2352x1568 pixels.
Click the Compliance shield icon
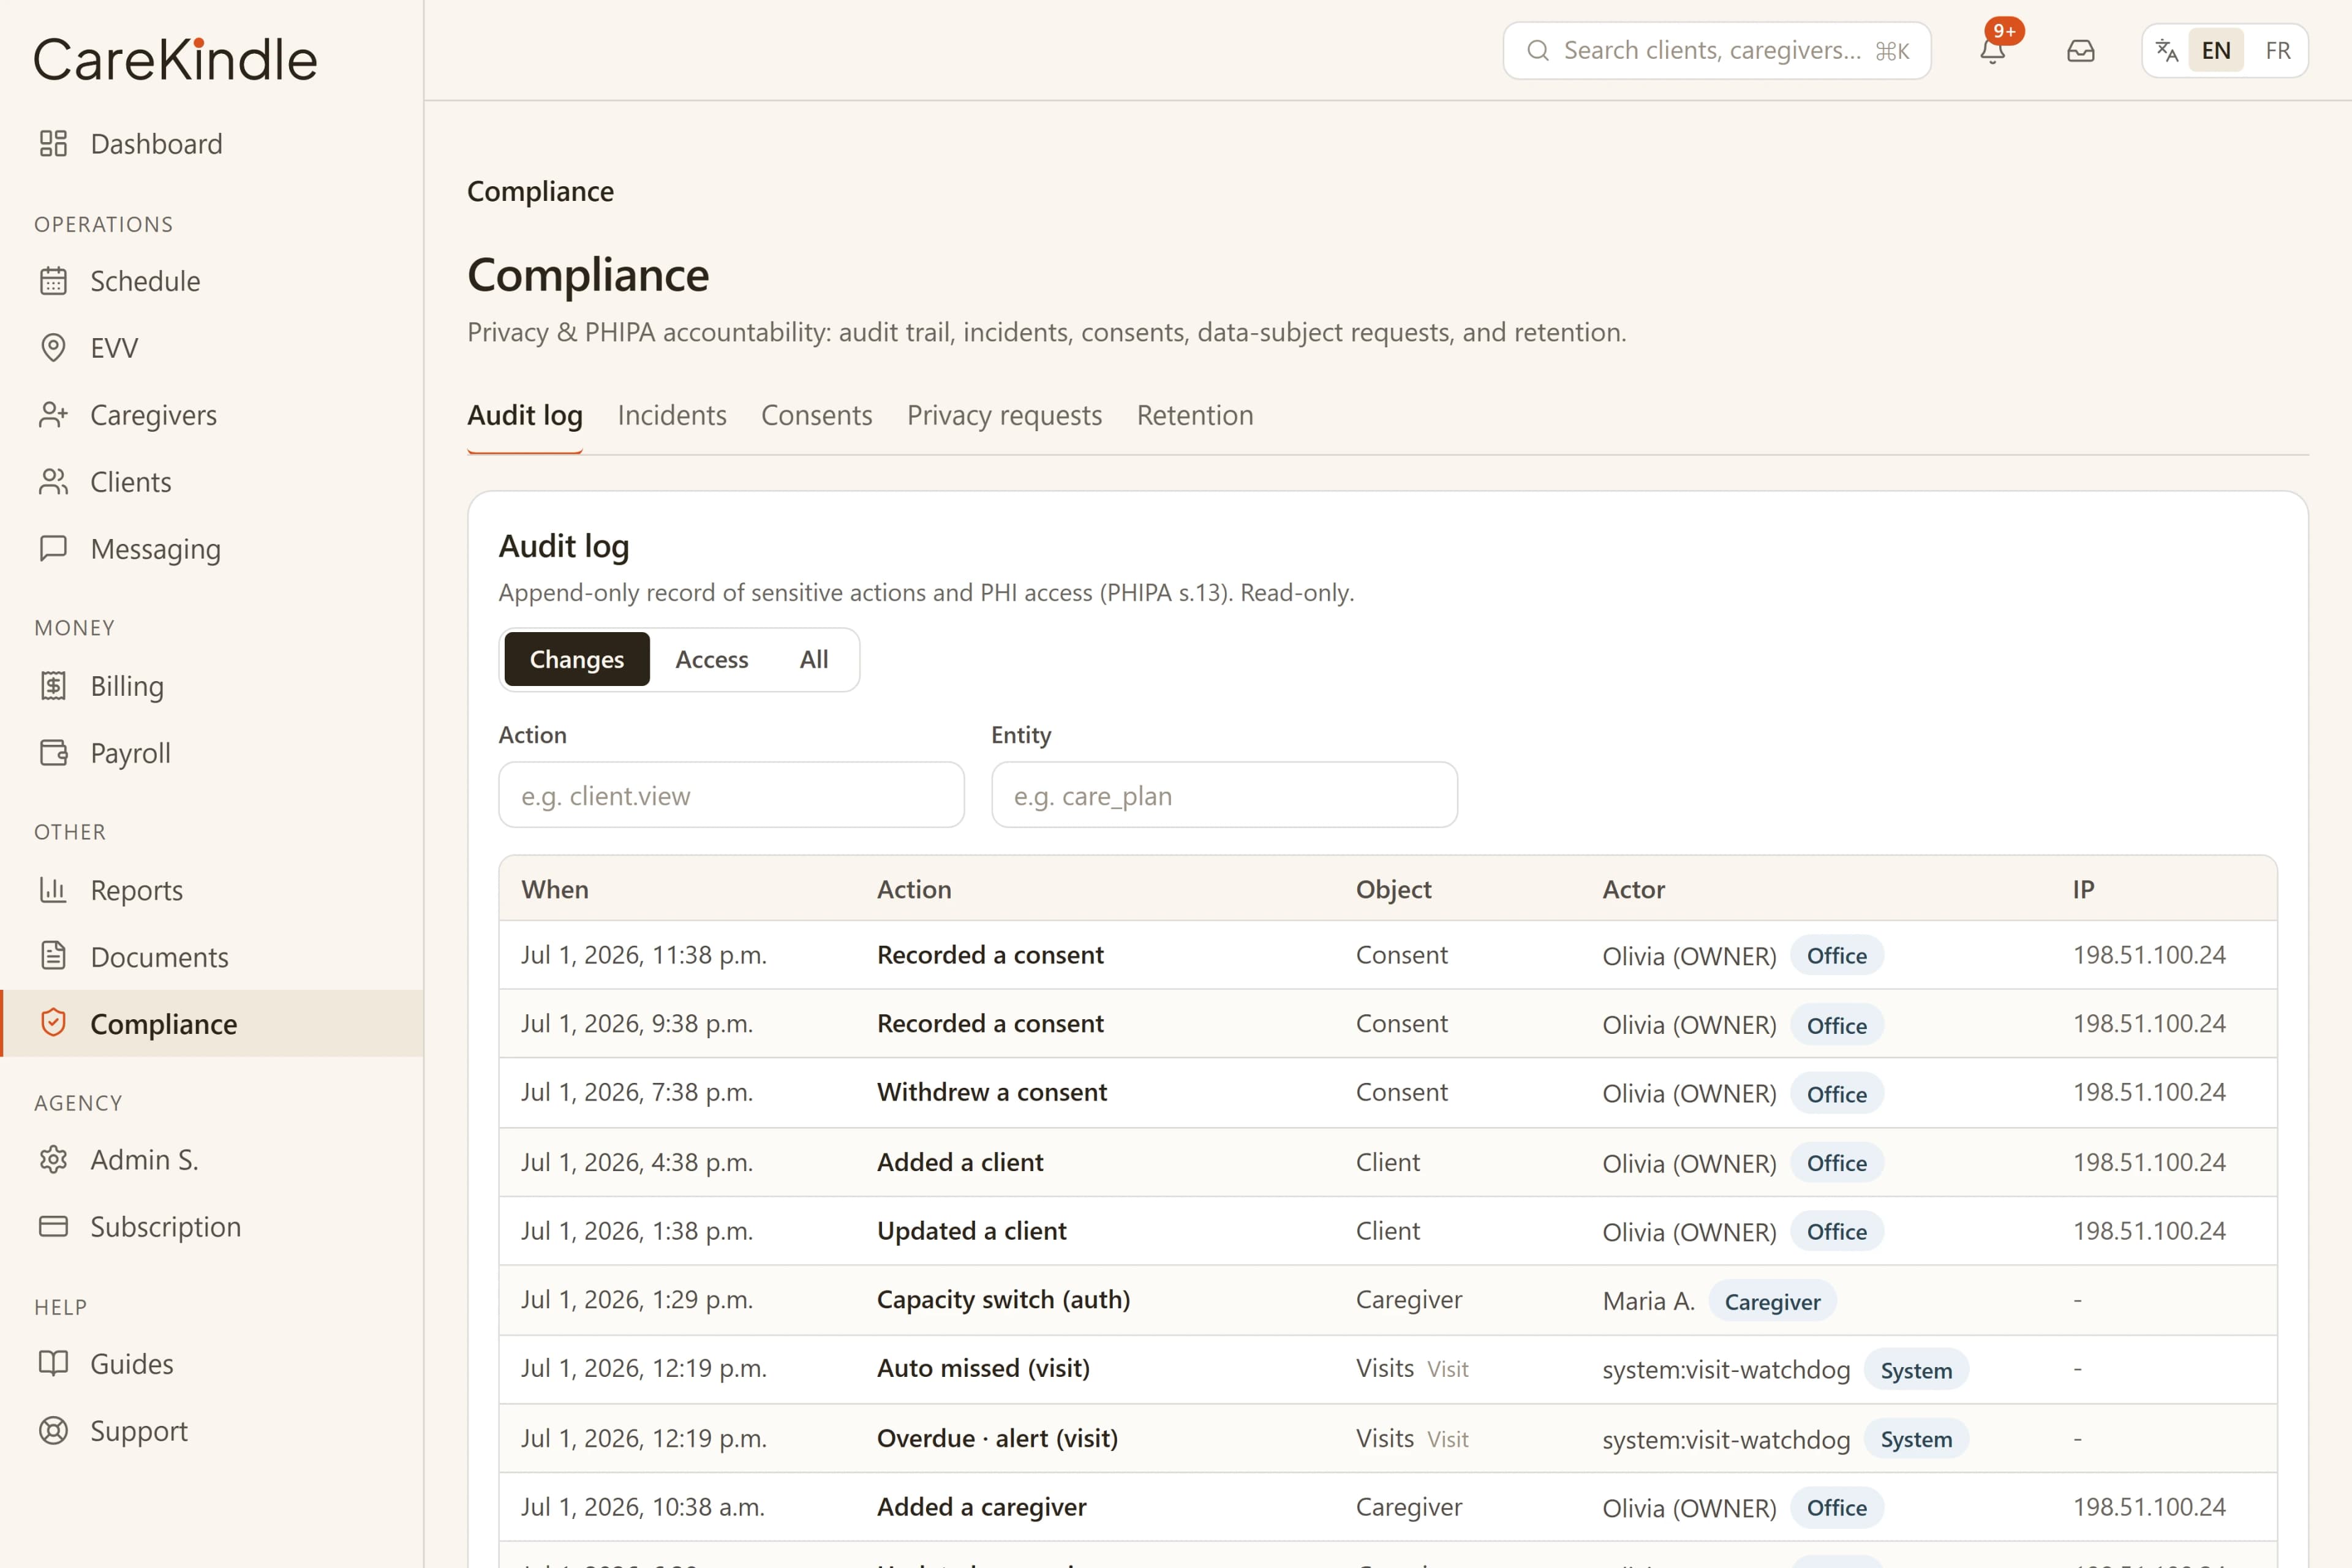coord(53,1023)
